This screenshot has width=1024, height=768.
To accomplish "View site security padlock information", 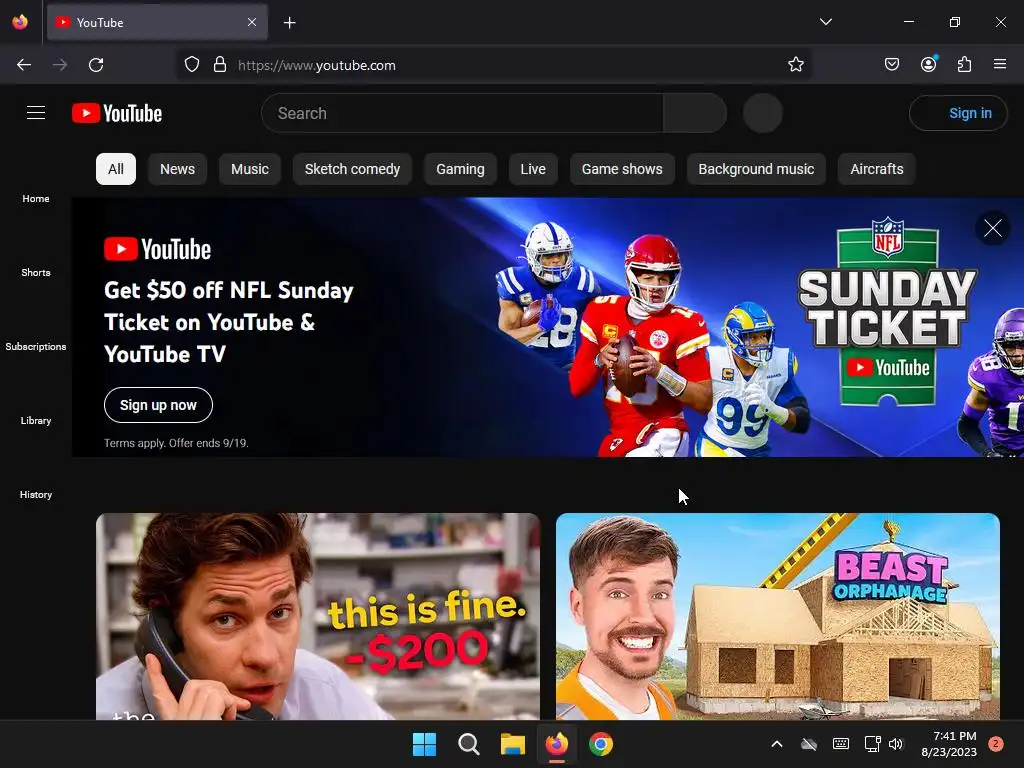I will click(x=220, y=65).
